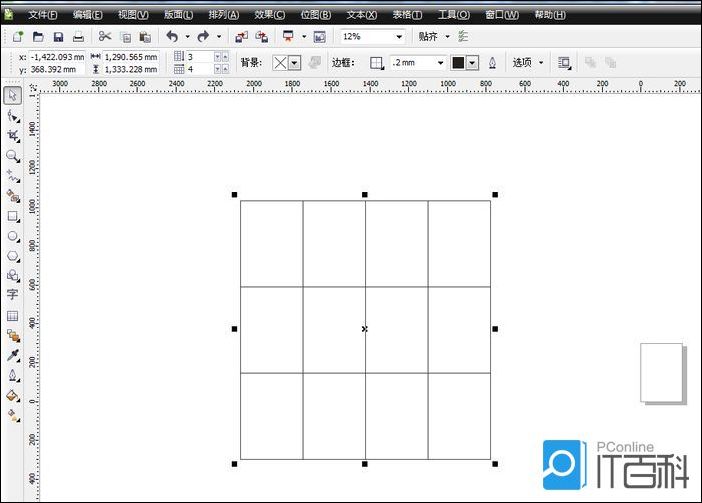
Task: Select the Table tool in toolbox
Action: click(x=12, y=315)
